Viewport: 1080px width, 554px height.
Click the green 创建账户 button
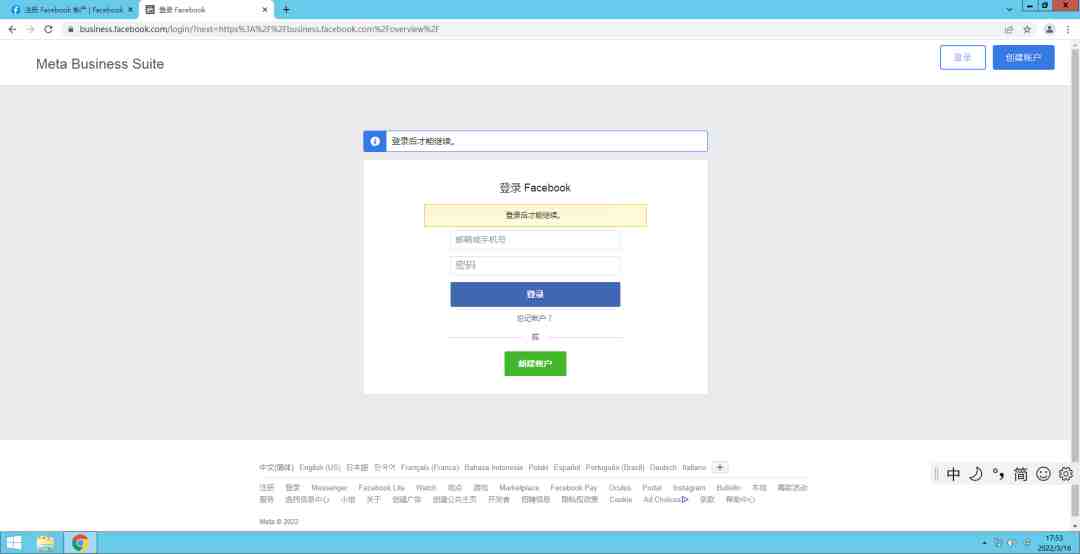(x=535, y=363)
